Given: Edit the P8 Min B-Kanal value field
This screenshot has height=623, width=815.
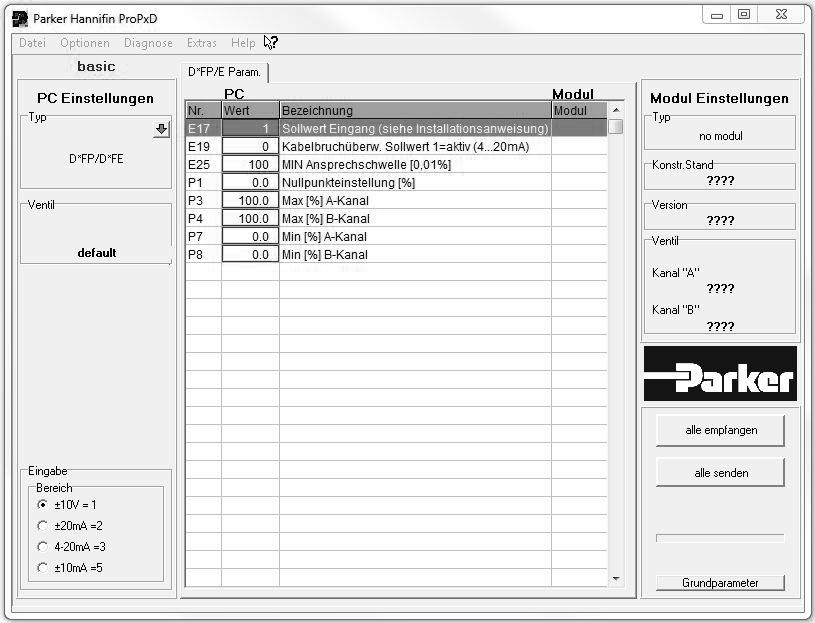Looking at the screenshot, I should click(x=251, y=255).
